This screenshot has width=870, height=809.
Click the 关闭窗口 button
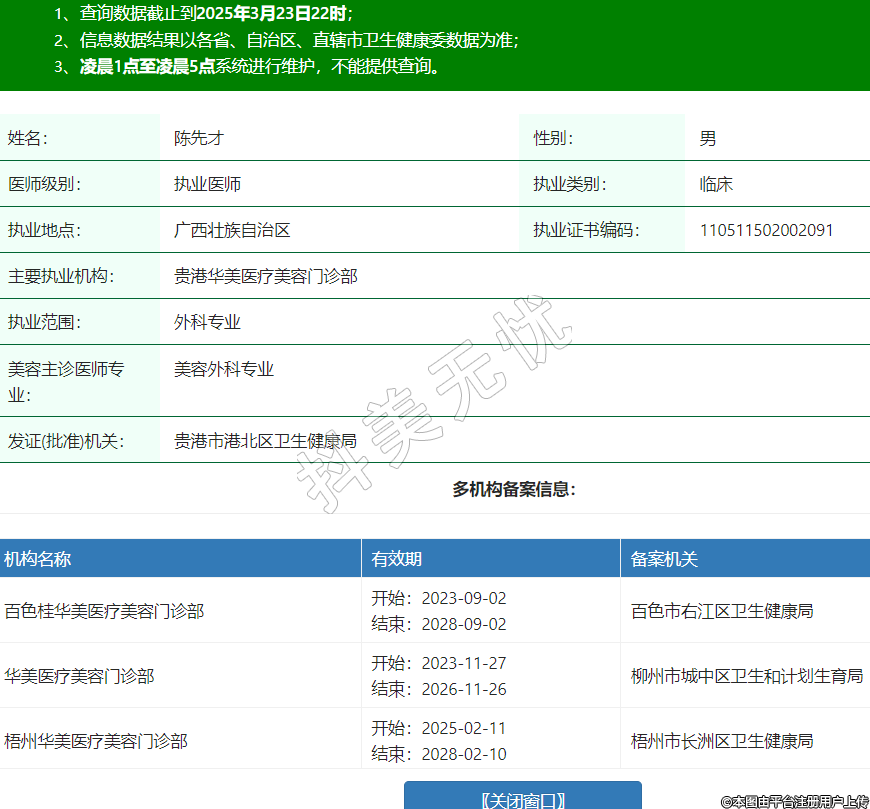point(522,799)
